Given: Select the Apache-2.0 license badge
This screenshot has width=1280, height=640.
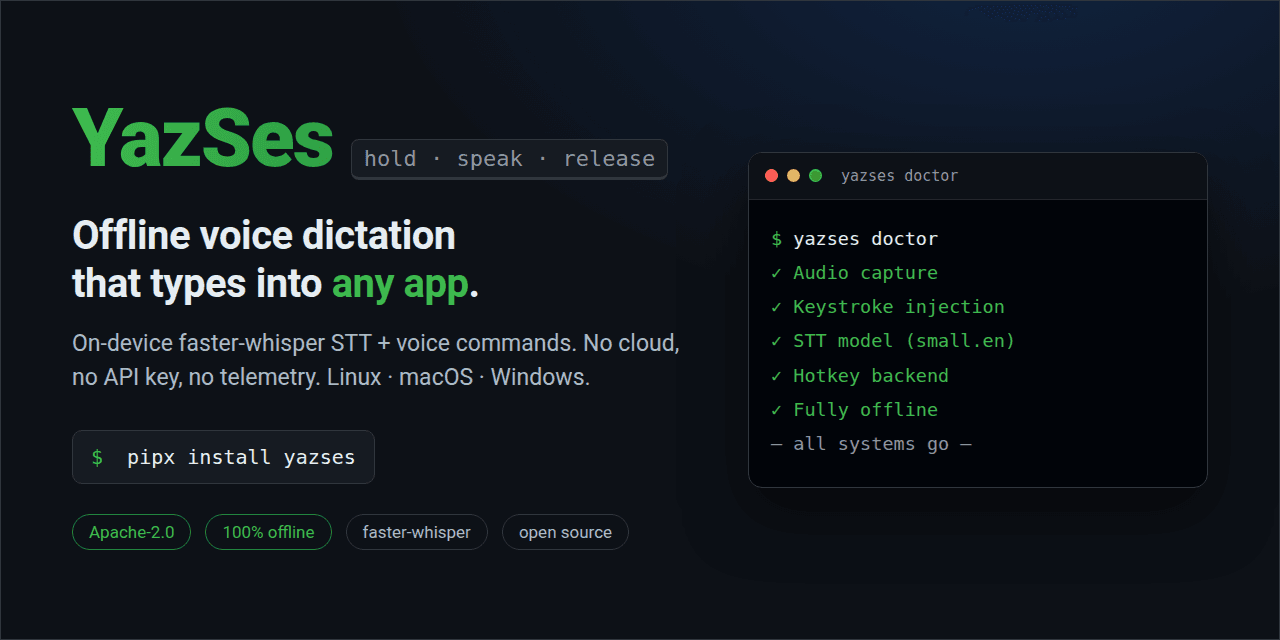Looking at the screenshot, I should coord(131,532).
